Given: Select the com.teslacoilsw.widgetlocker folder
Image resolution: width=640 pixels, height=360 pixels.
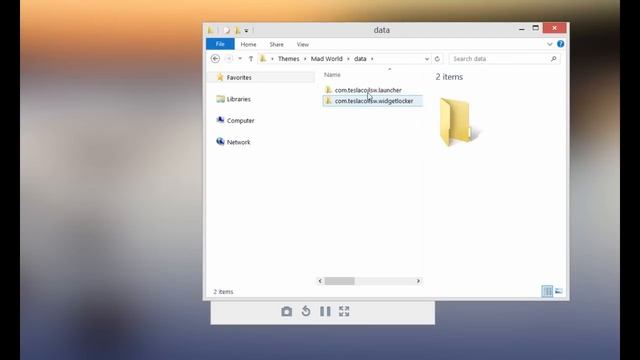Looking at the screenshot, I should click(x=373, y=101).
